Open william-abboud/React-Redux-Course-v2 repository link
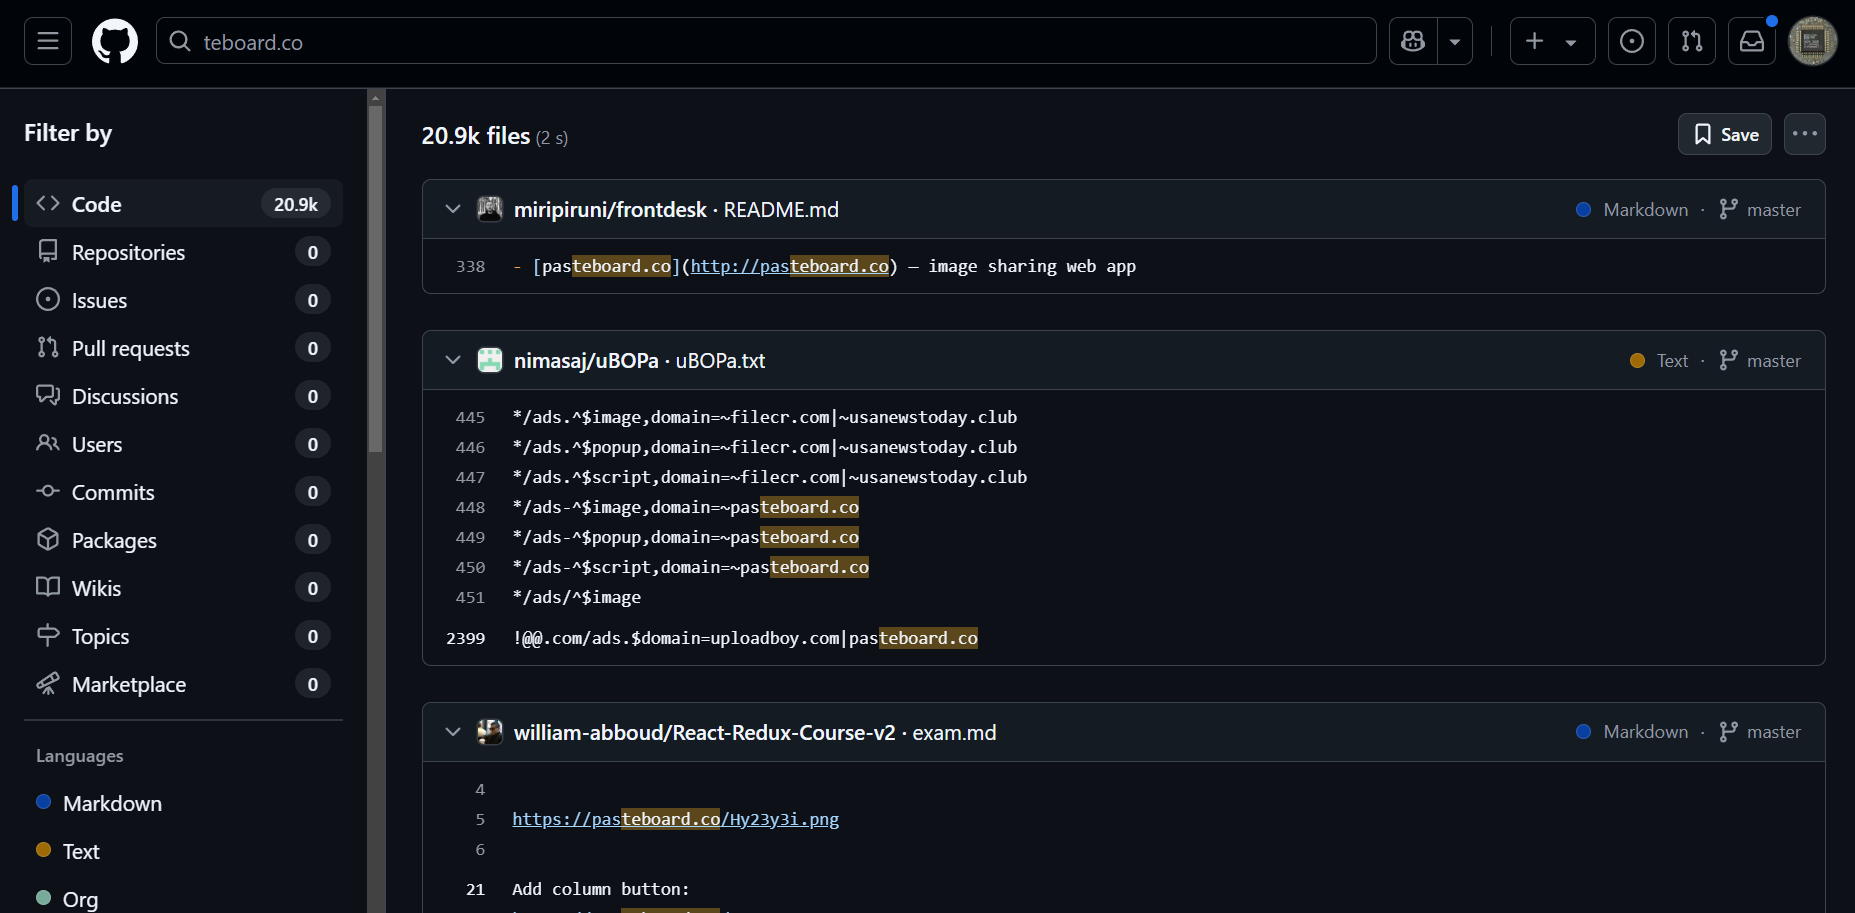This screenshot has height=913, width=1855. 705,732
